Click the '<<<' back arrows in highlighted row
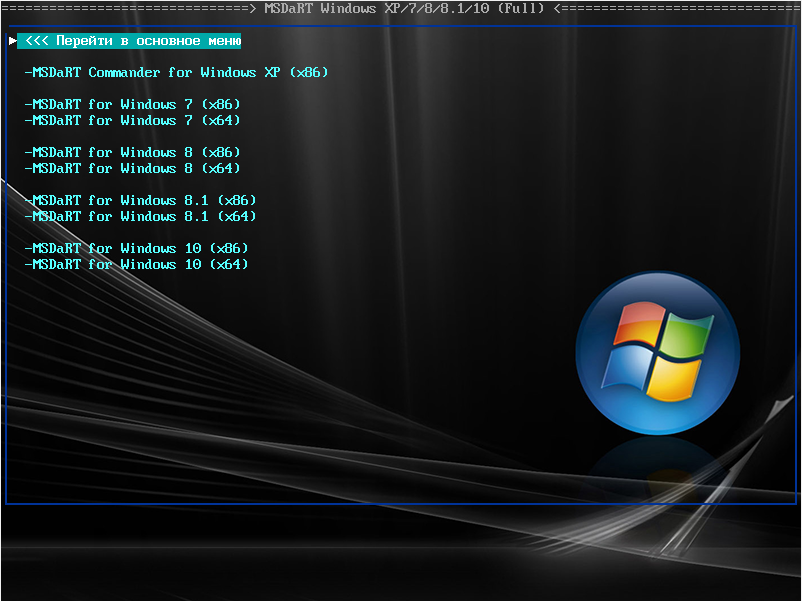 point(36,41)
